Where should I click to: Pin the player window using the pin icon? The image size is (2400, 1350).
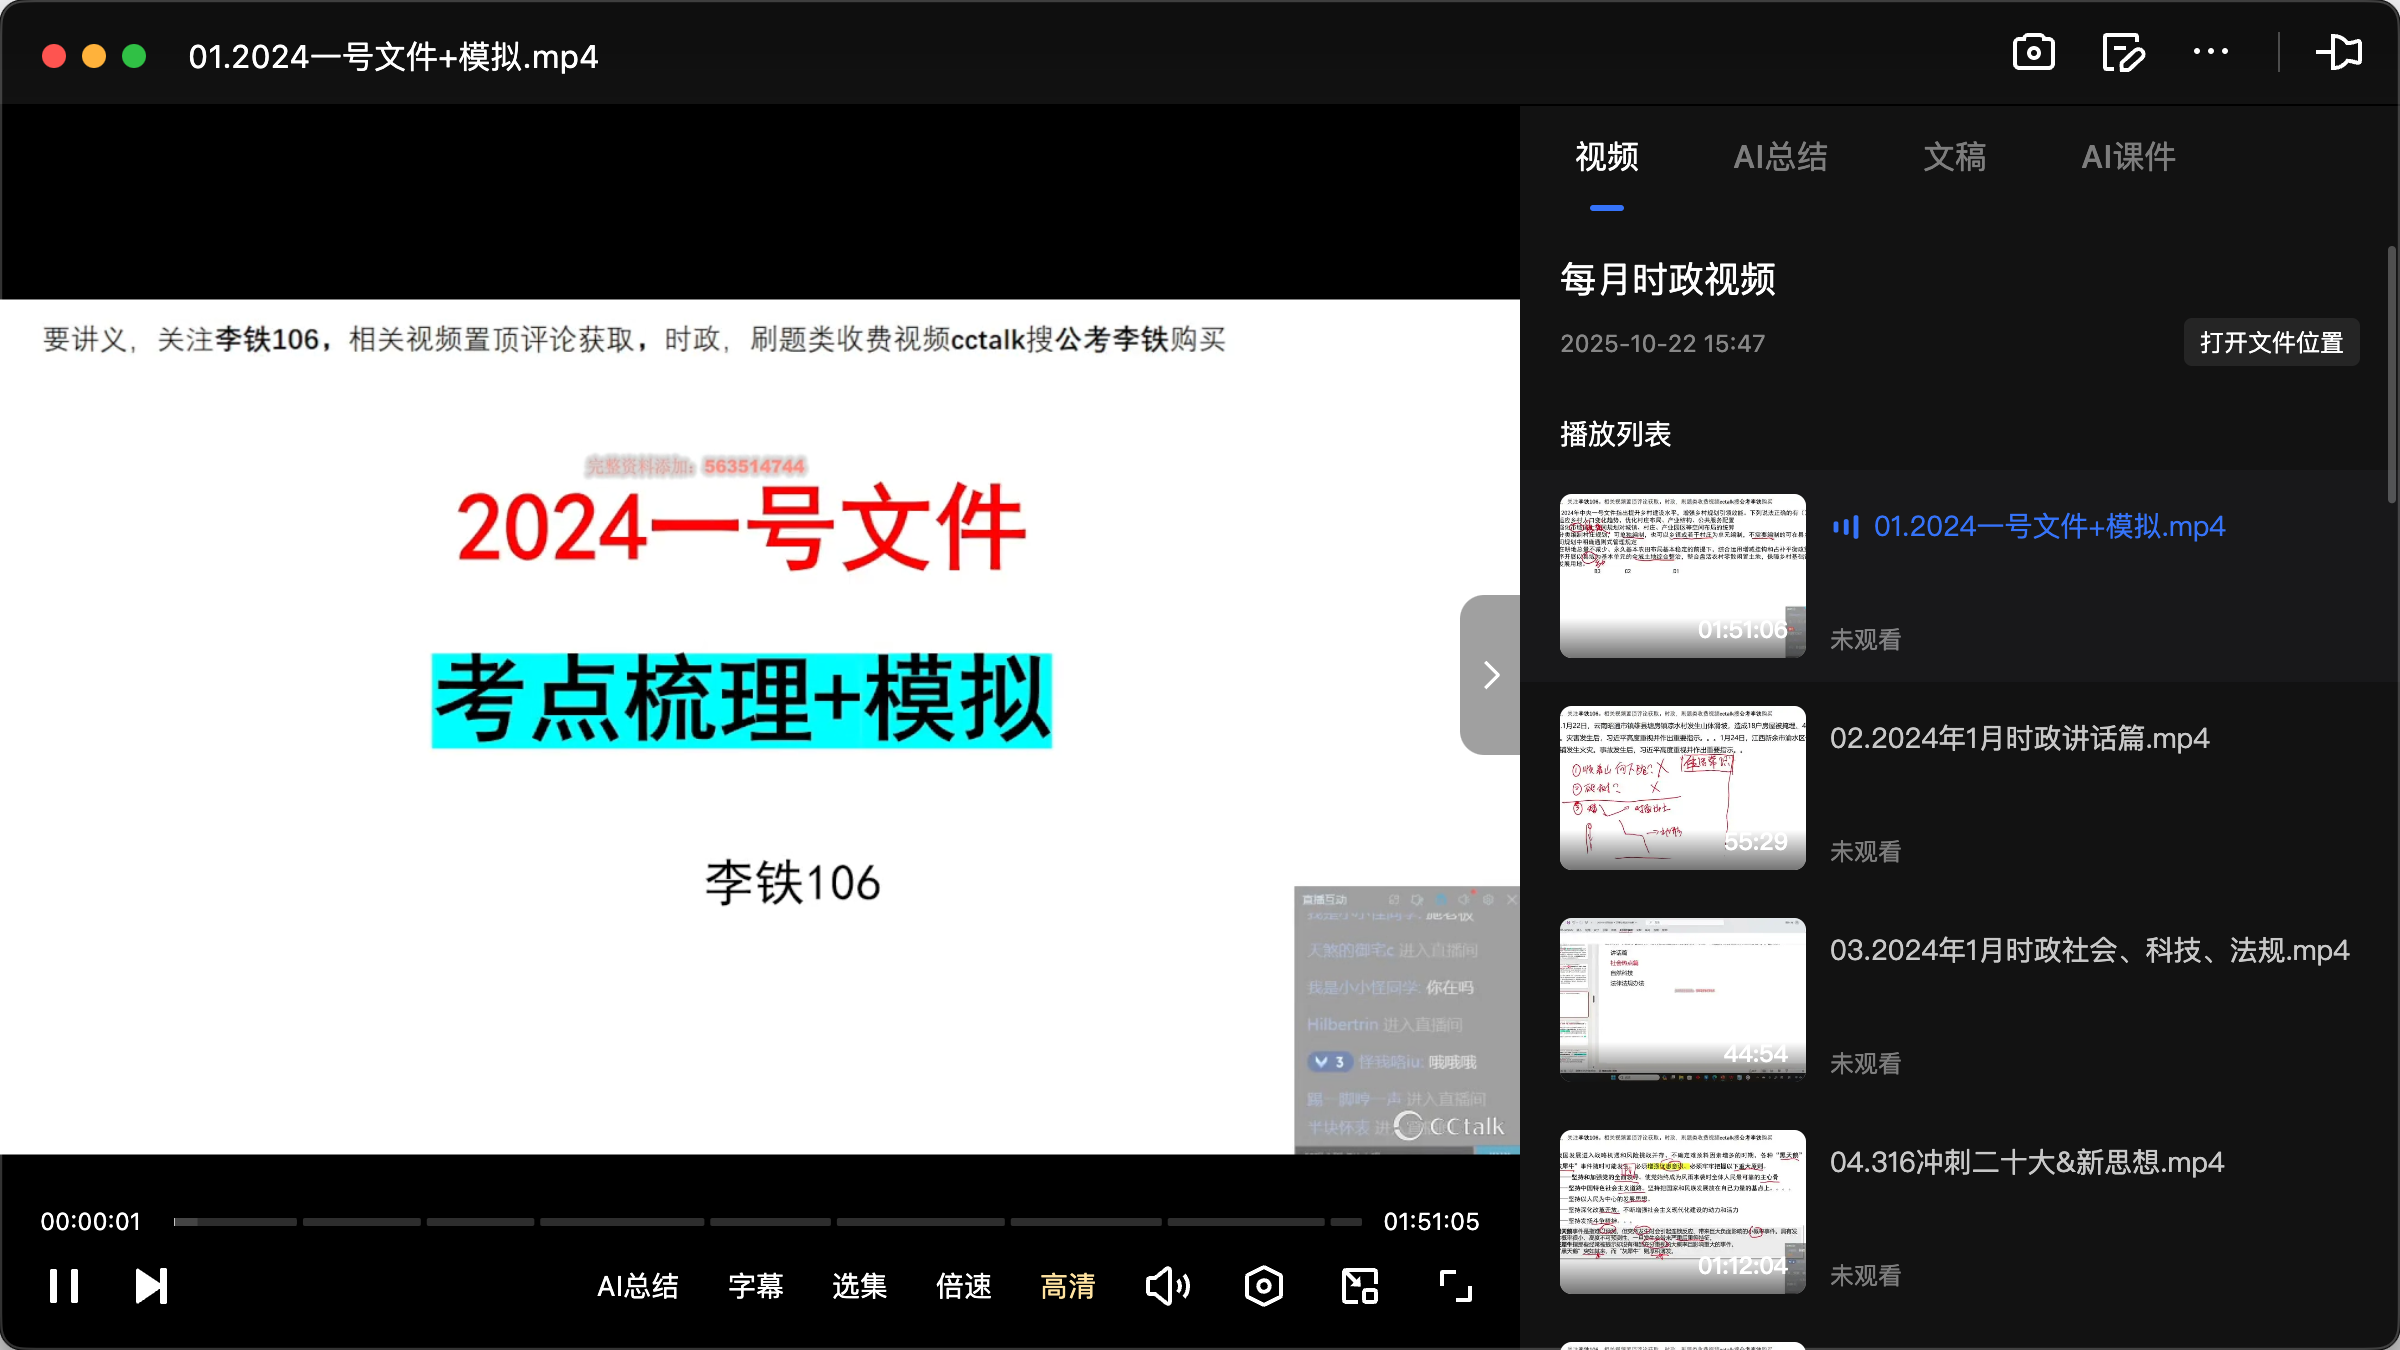(2340, 52)
